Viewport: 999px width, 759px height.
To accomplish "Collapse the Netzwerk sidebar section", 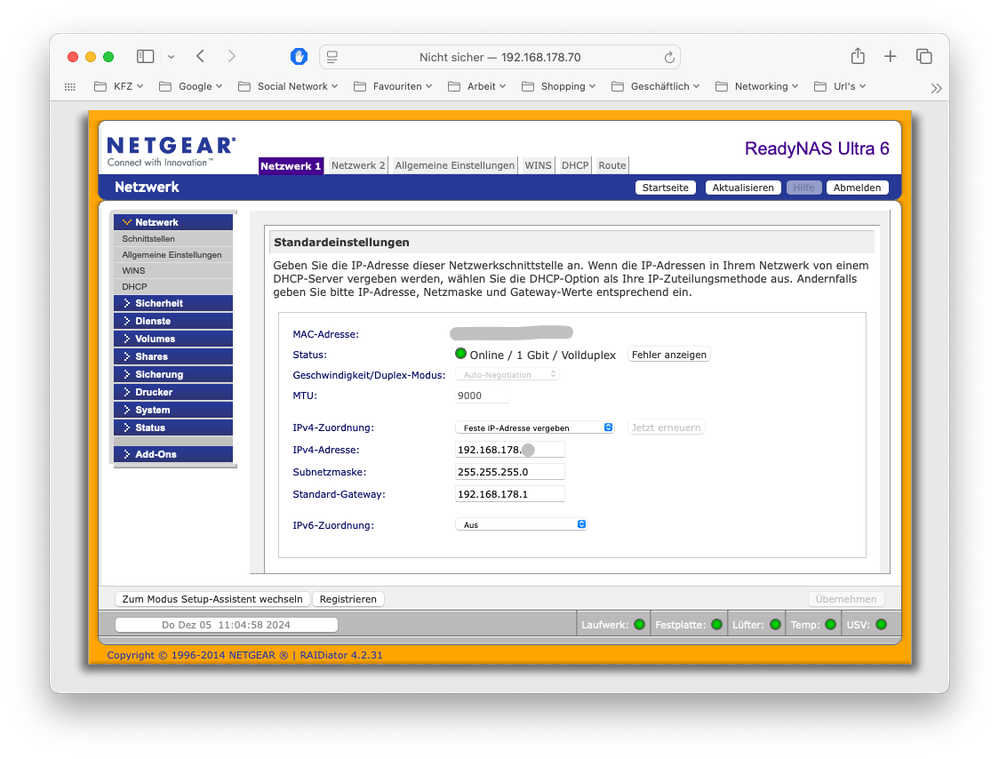I will [x=173, y=222].
